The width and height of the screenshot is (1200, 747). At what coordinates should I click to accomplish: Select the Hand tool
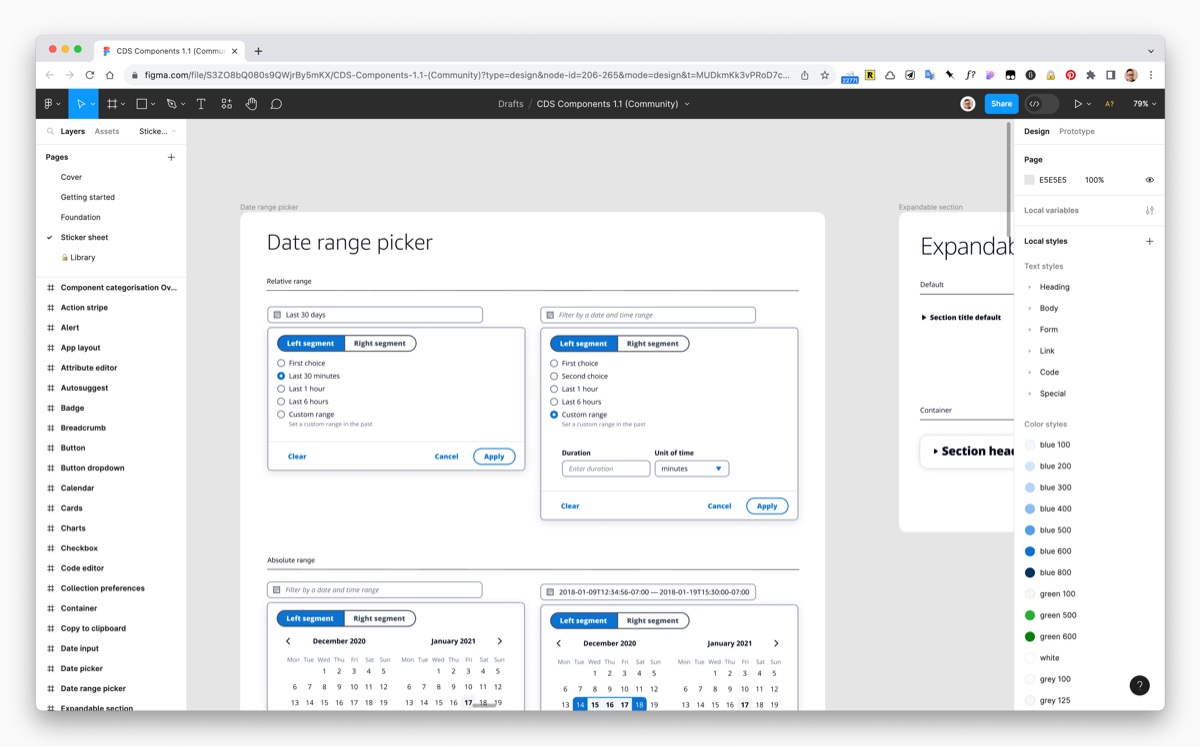coord(251,104)
